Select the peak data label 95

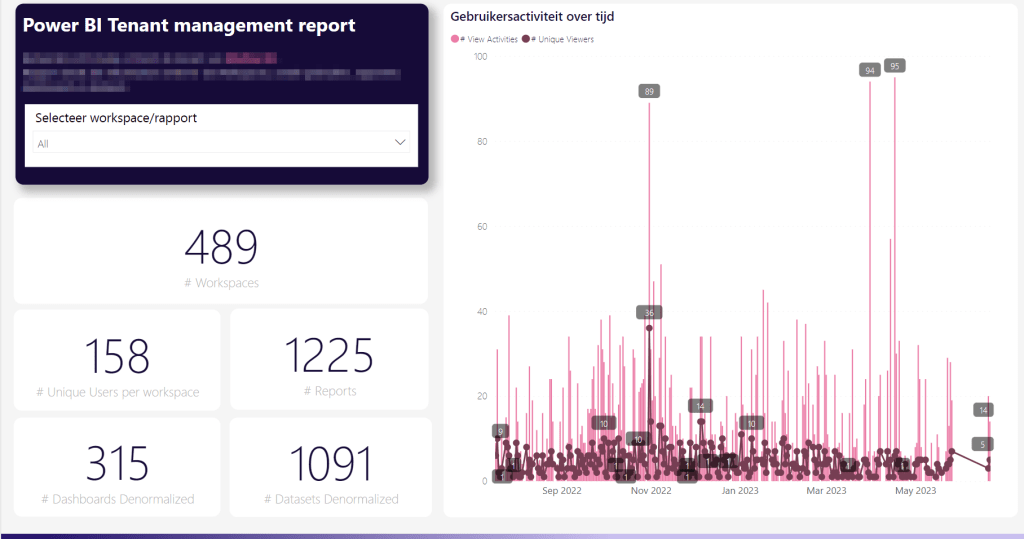coord(895,66)
